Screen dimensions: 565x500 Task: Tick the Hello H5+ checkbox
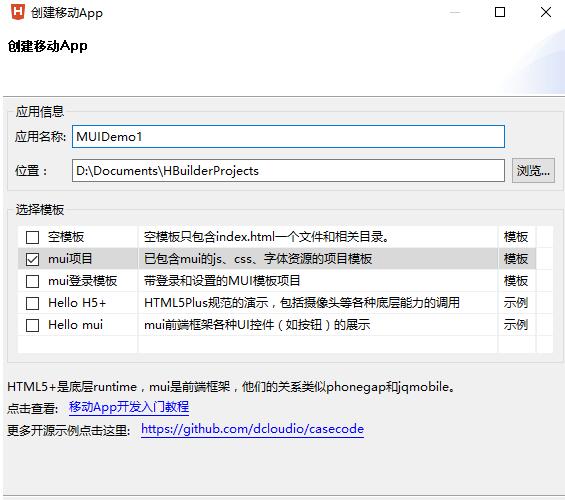[x=32, y=303]
